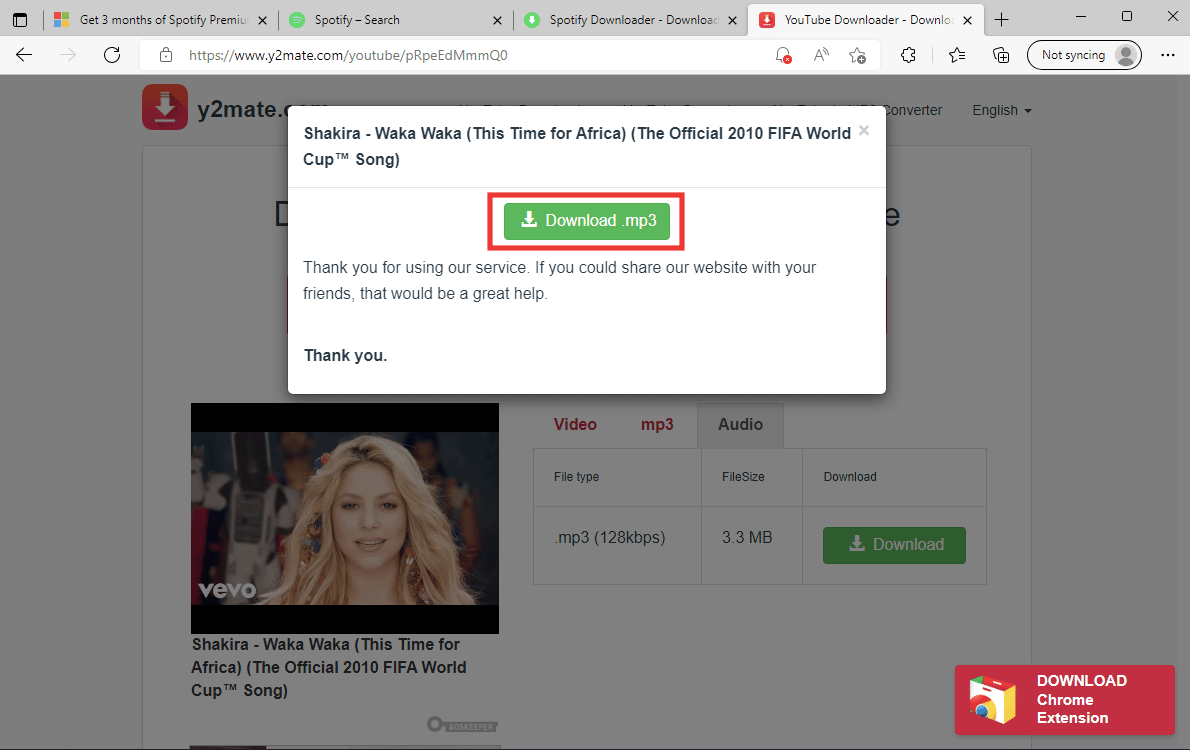This screenshot has width=1190, height=750.
Task: Close the Spotify – Search tab
Action: pyautogui.click(x=497, y=20)
